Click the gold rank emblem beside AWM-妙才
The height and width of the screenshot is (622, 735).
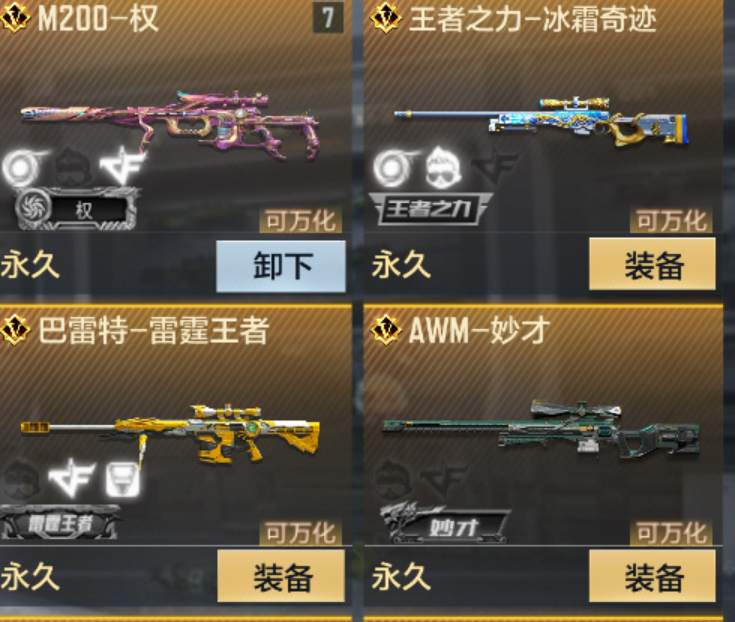click(x=385, y=330)
